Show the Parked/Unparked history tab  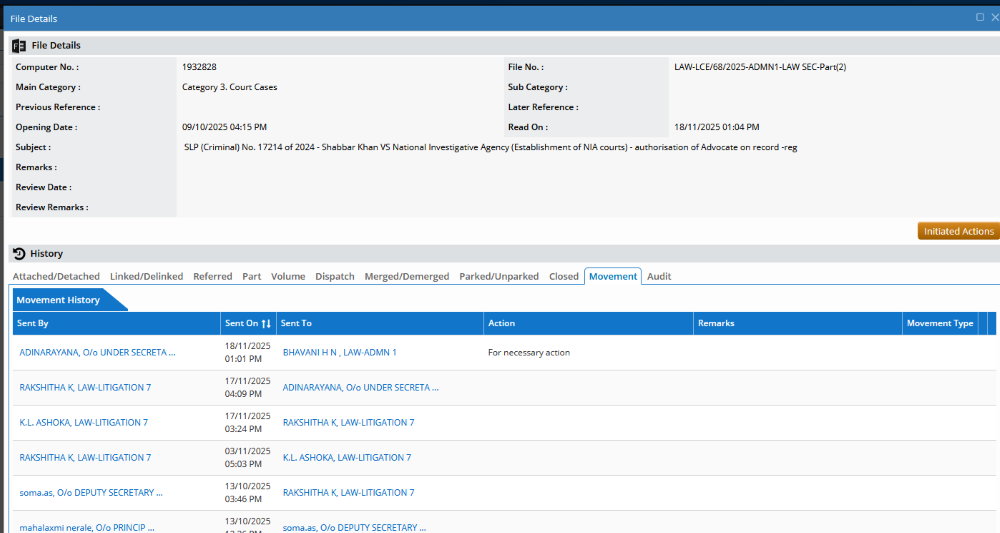point(499,276)
